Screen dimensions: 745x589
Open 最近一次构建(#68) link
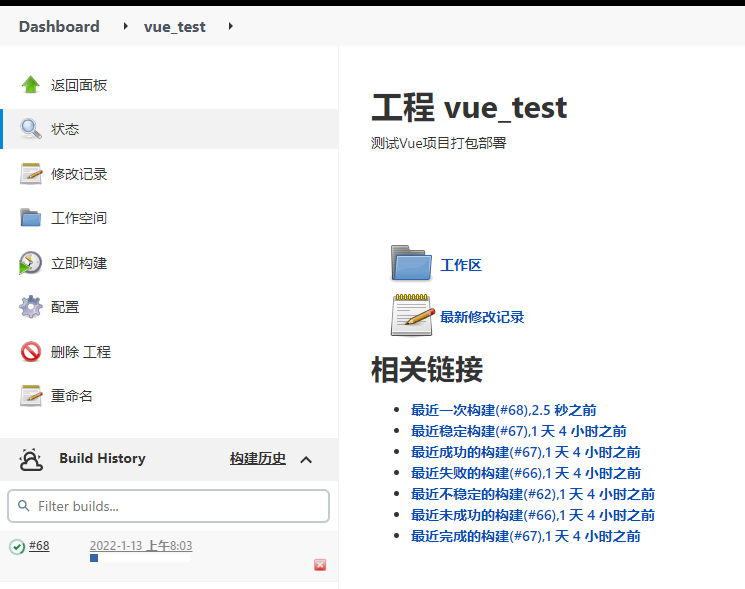504,410
